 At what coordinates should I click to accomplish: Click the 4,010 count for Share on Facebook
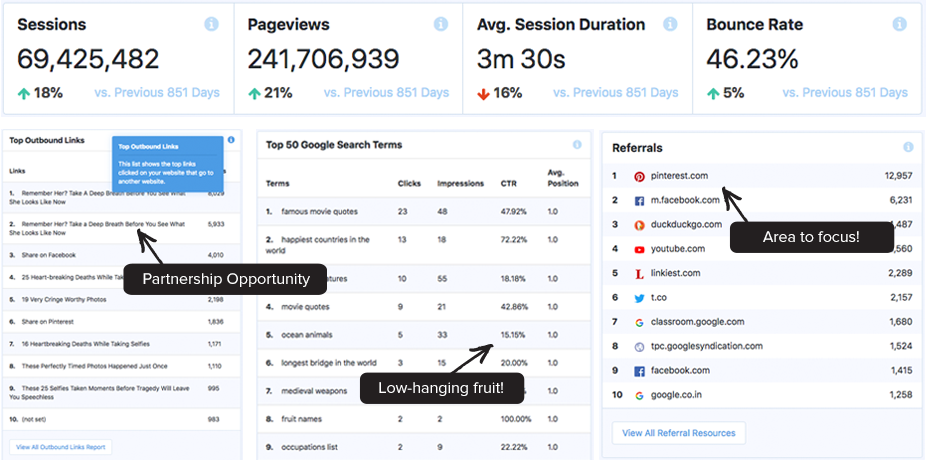pos(216,255)
